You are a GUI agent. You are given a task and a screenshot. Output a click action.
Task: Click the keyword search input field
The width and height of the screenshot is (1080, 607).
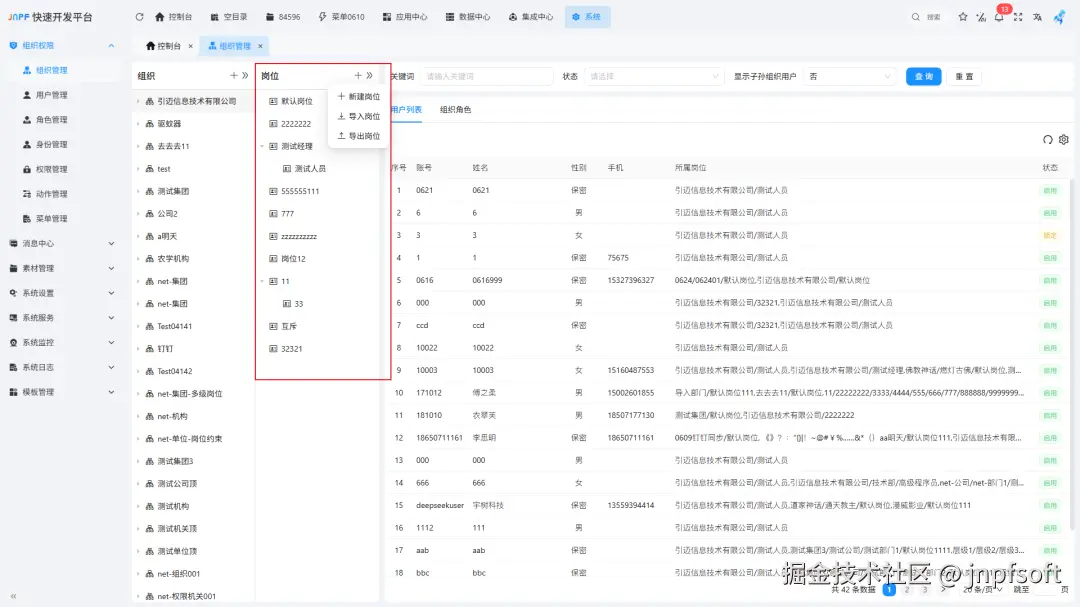tap(487, 75)
